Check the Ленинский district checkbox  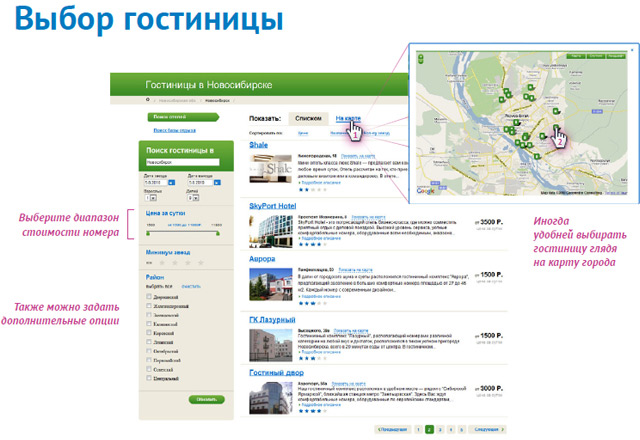pyautogui.click(x=149, y=342)
